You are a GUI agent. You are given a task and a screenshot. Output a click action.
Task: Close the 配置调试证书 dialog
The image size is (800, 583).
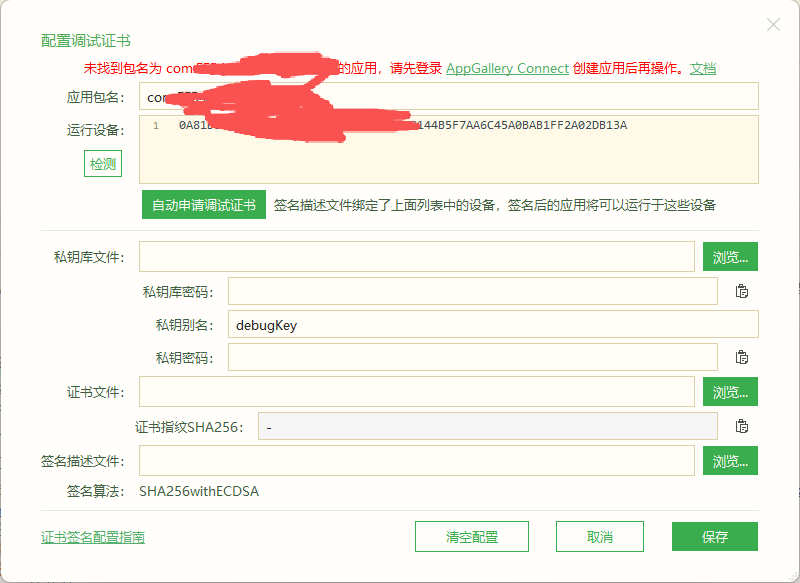(773, 25)
